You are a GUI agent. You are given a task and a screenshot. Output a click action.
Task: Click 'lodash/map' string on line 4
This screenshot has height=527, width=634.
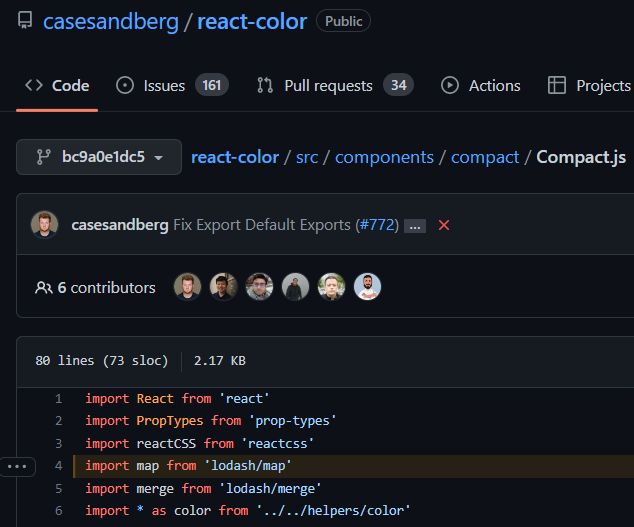(248, 466)
